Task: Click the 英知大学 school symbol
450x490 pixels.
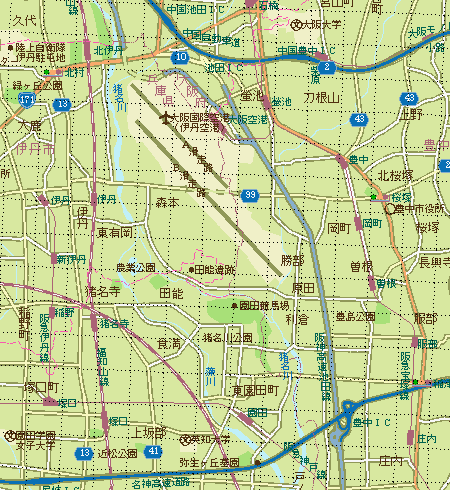Action: click(185, 440)
